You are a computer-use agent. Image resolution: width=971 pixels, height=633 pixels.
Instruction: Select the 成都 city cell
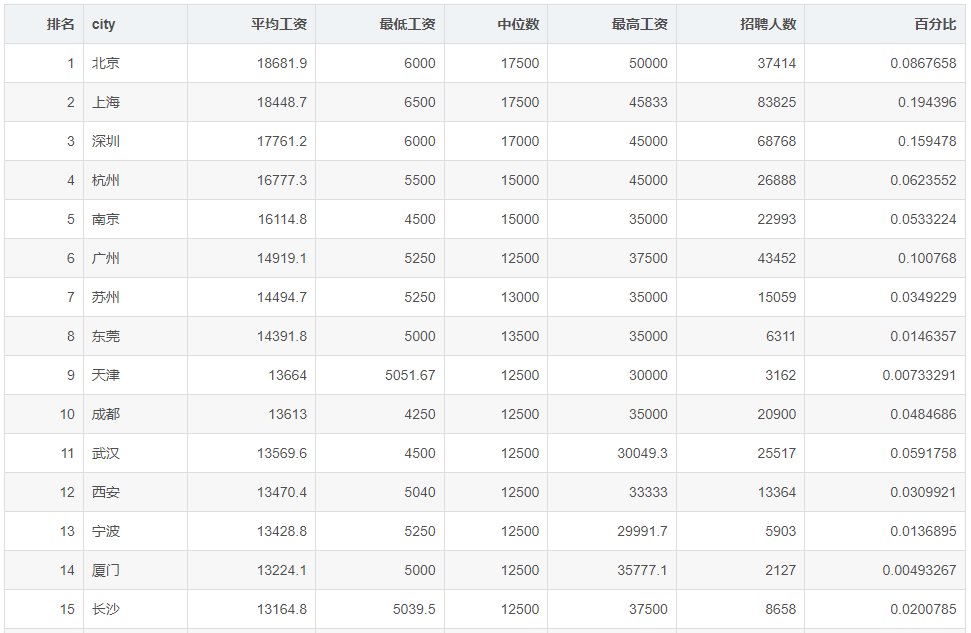pos(136,414)
